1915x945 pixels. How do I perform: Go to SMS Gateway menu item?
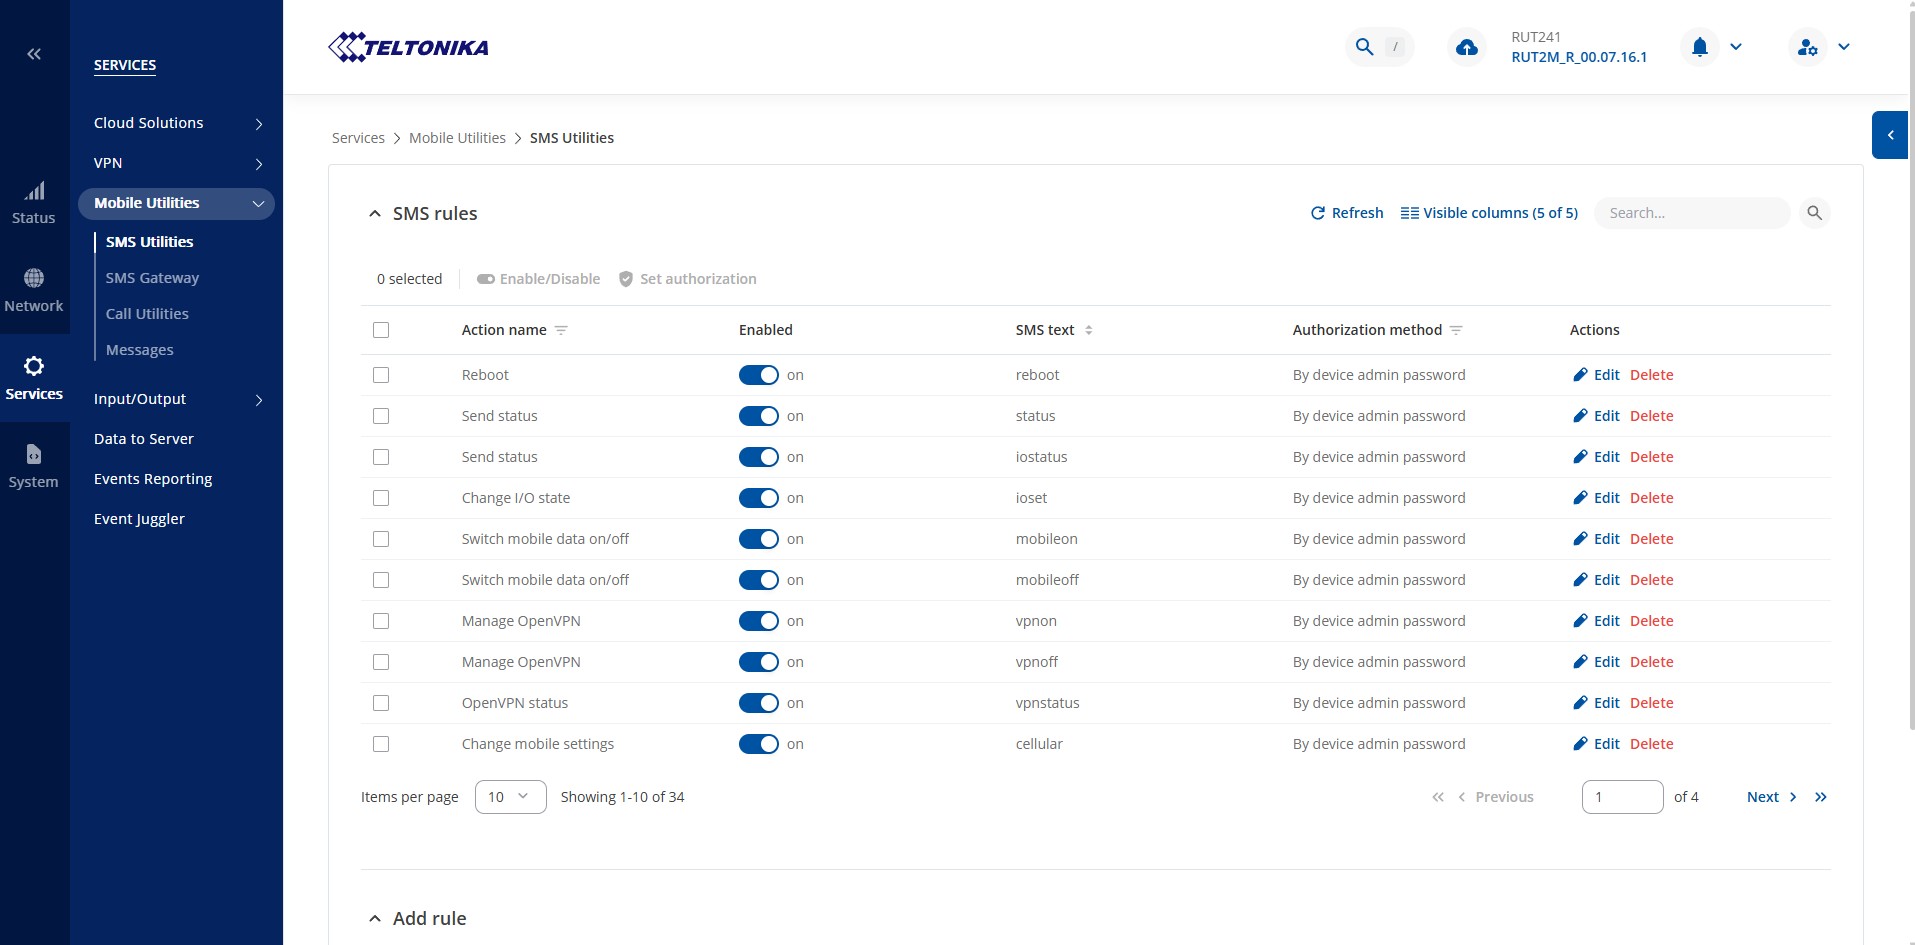[x=152, y=278]
